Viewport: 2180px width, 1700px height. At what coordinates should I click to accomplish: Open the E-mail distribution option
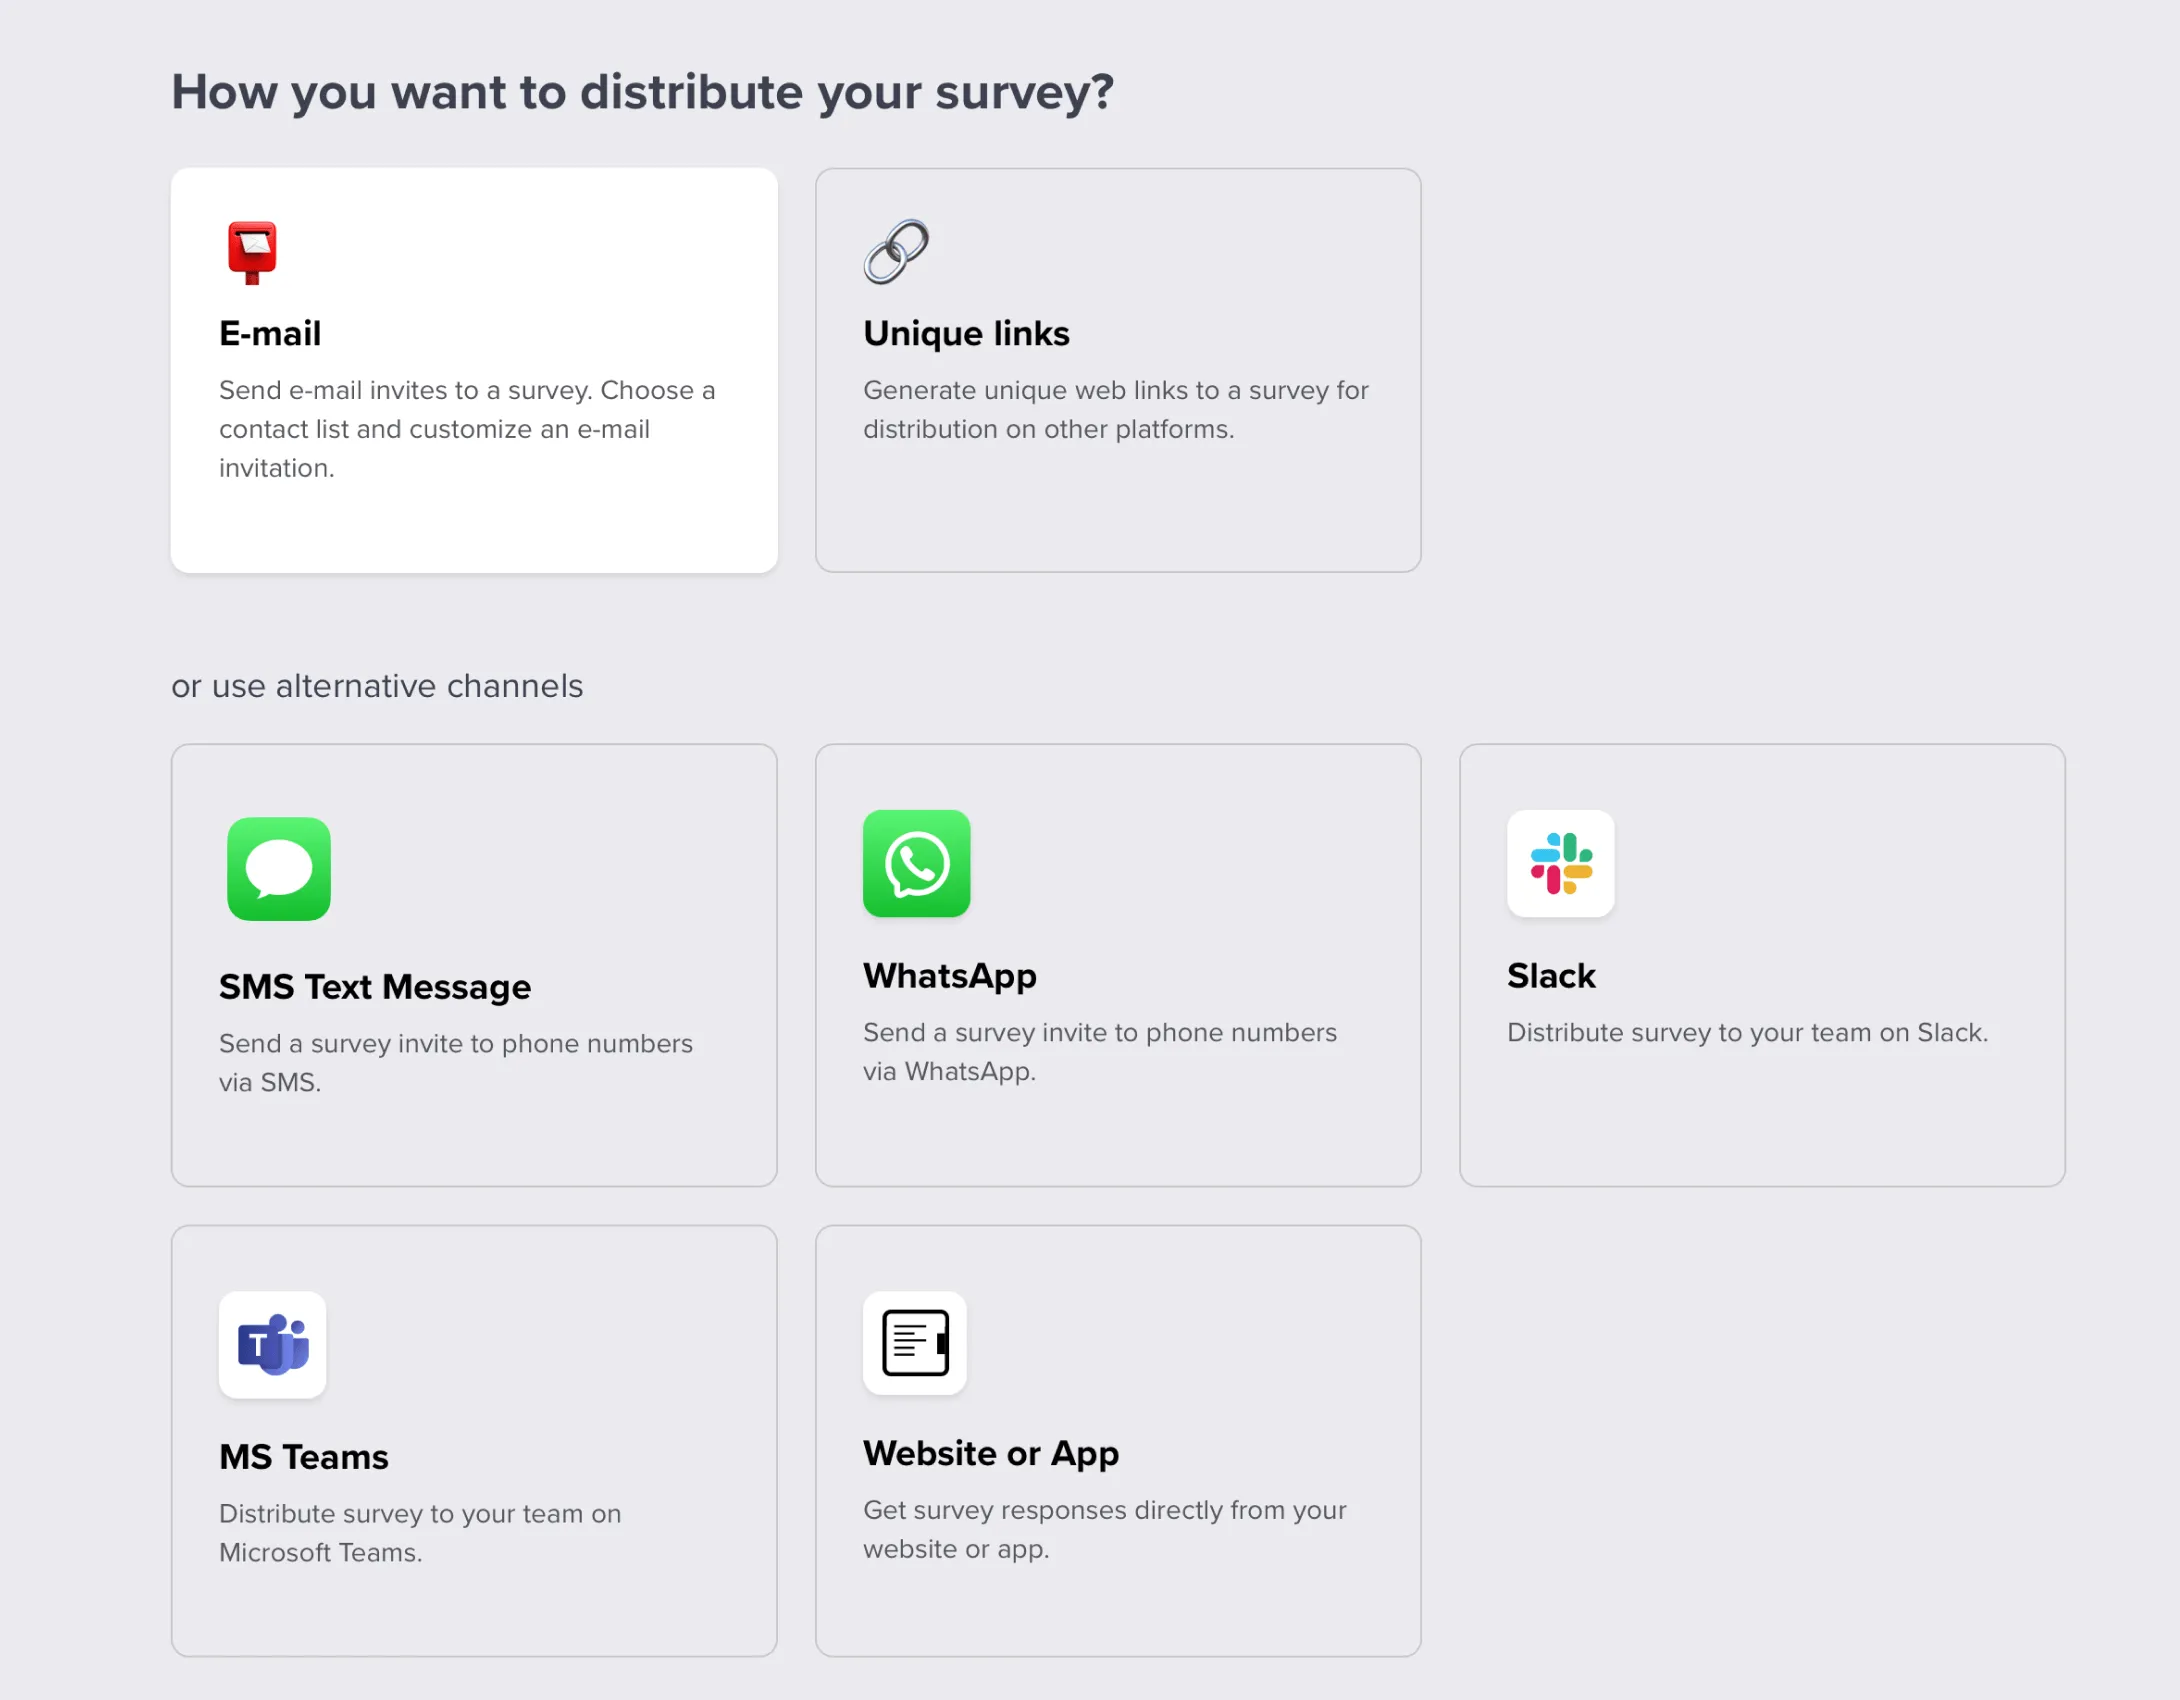point(473,370)
